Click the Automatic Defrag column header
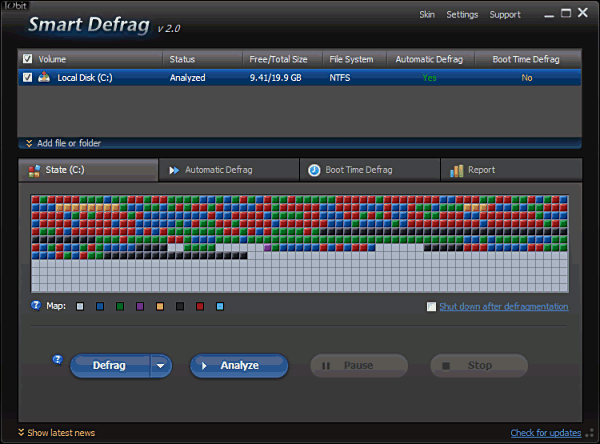 click(430, 59)
